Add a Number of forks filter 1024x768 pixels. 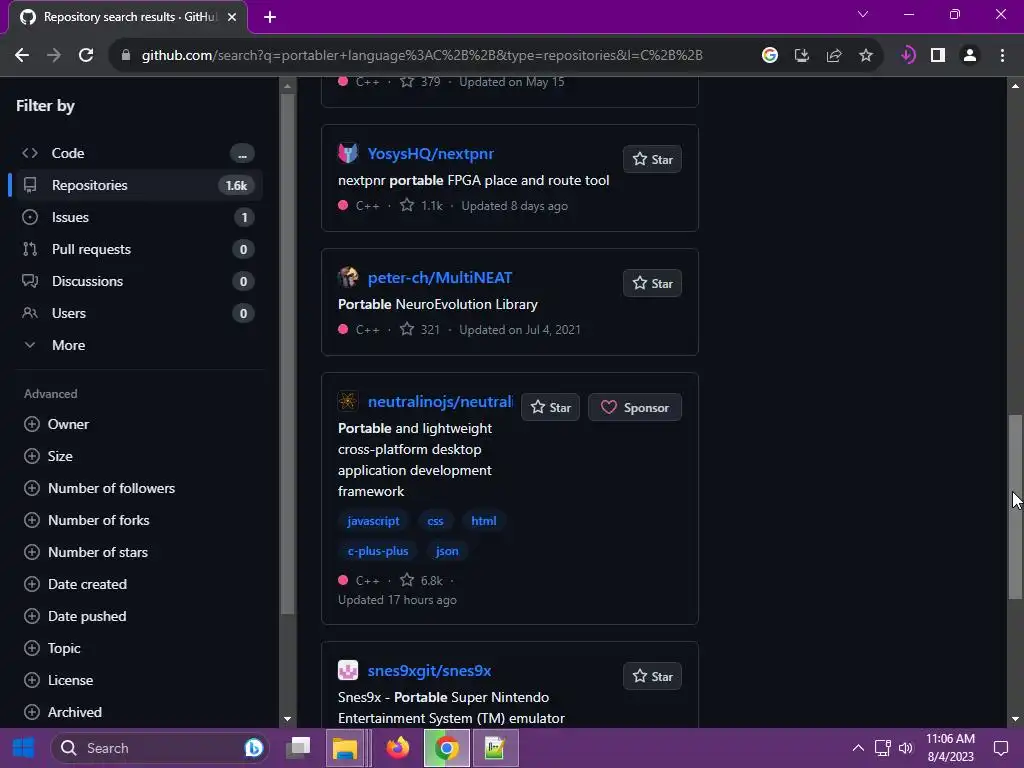click(x=87, y=520)
